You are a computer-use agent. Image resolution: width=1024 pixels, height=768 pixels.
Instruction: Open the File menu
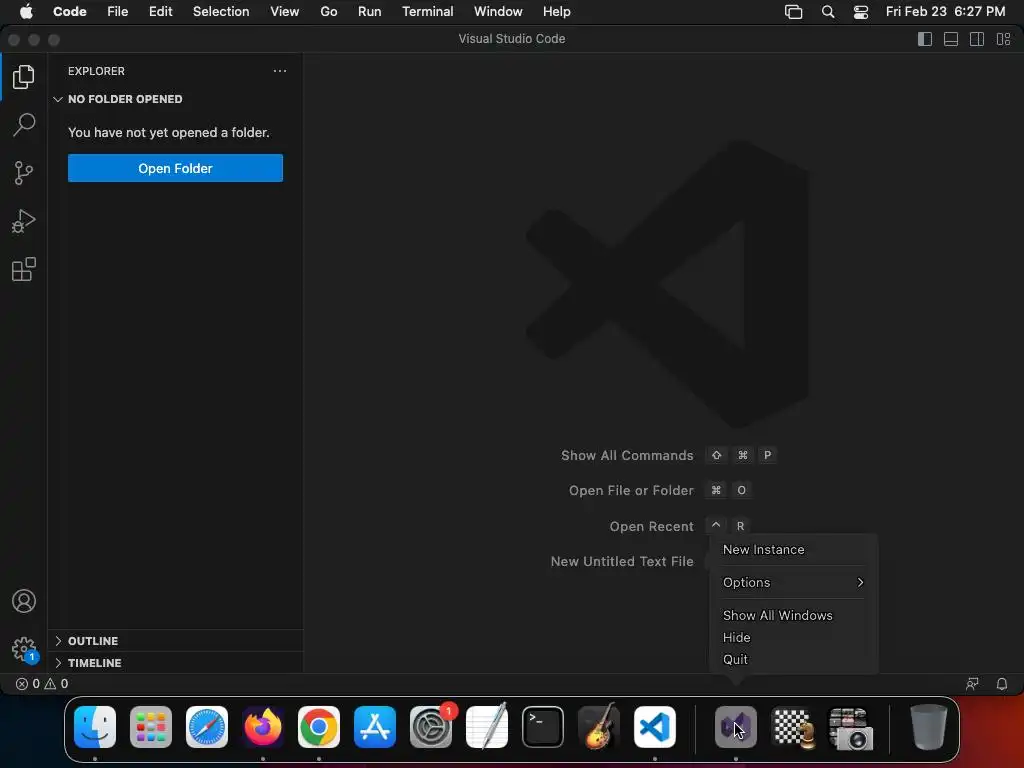(118, 12)
